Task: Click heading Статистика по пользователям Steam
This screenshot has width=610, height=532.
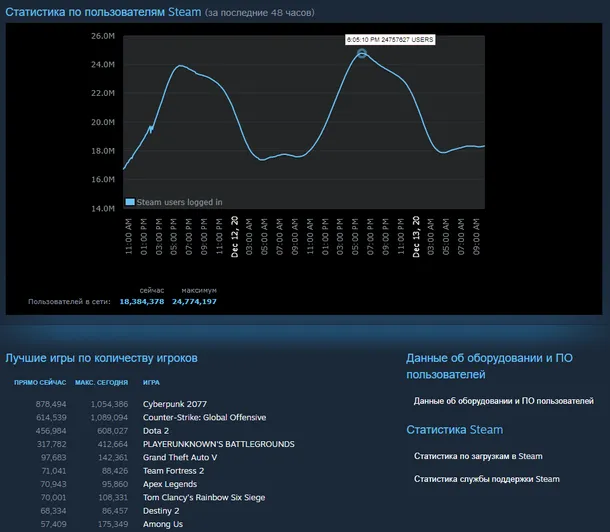Action: tap(103, 12)
